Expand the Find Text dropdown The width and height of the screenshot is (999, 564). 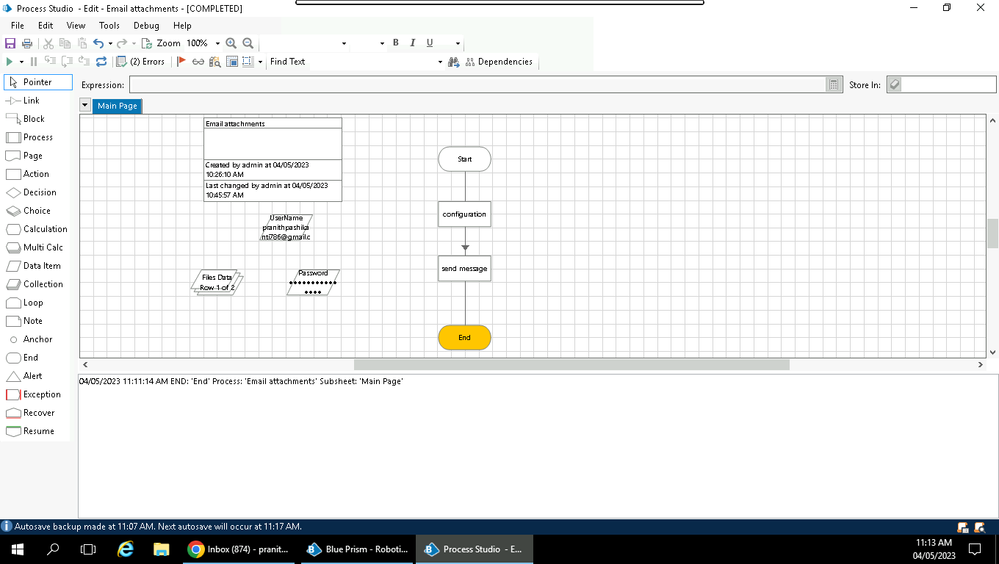(439, 62)
